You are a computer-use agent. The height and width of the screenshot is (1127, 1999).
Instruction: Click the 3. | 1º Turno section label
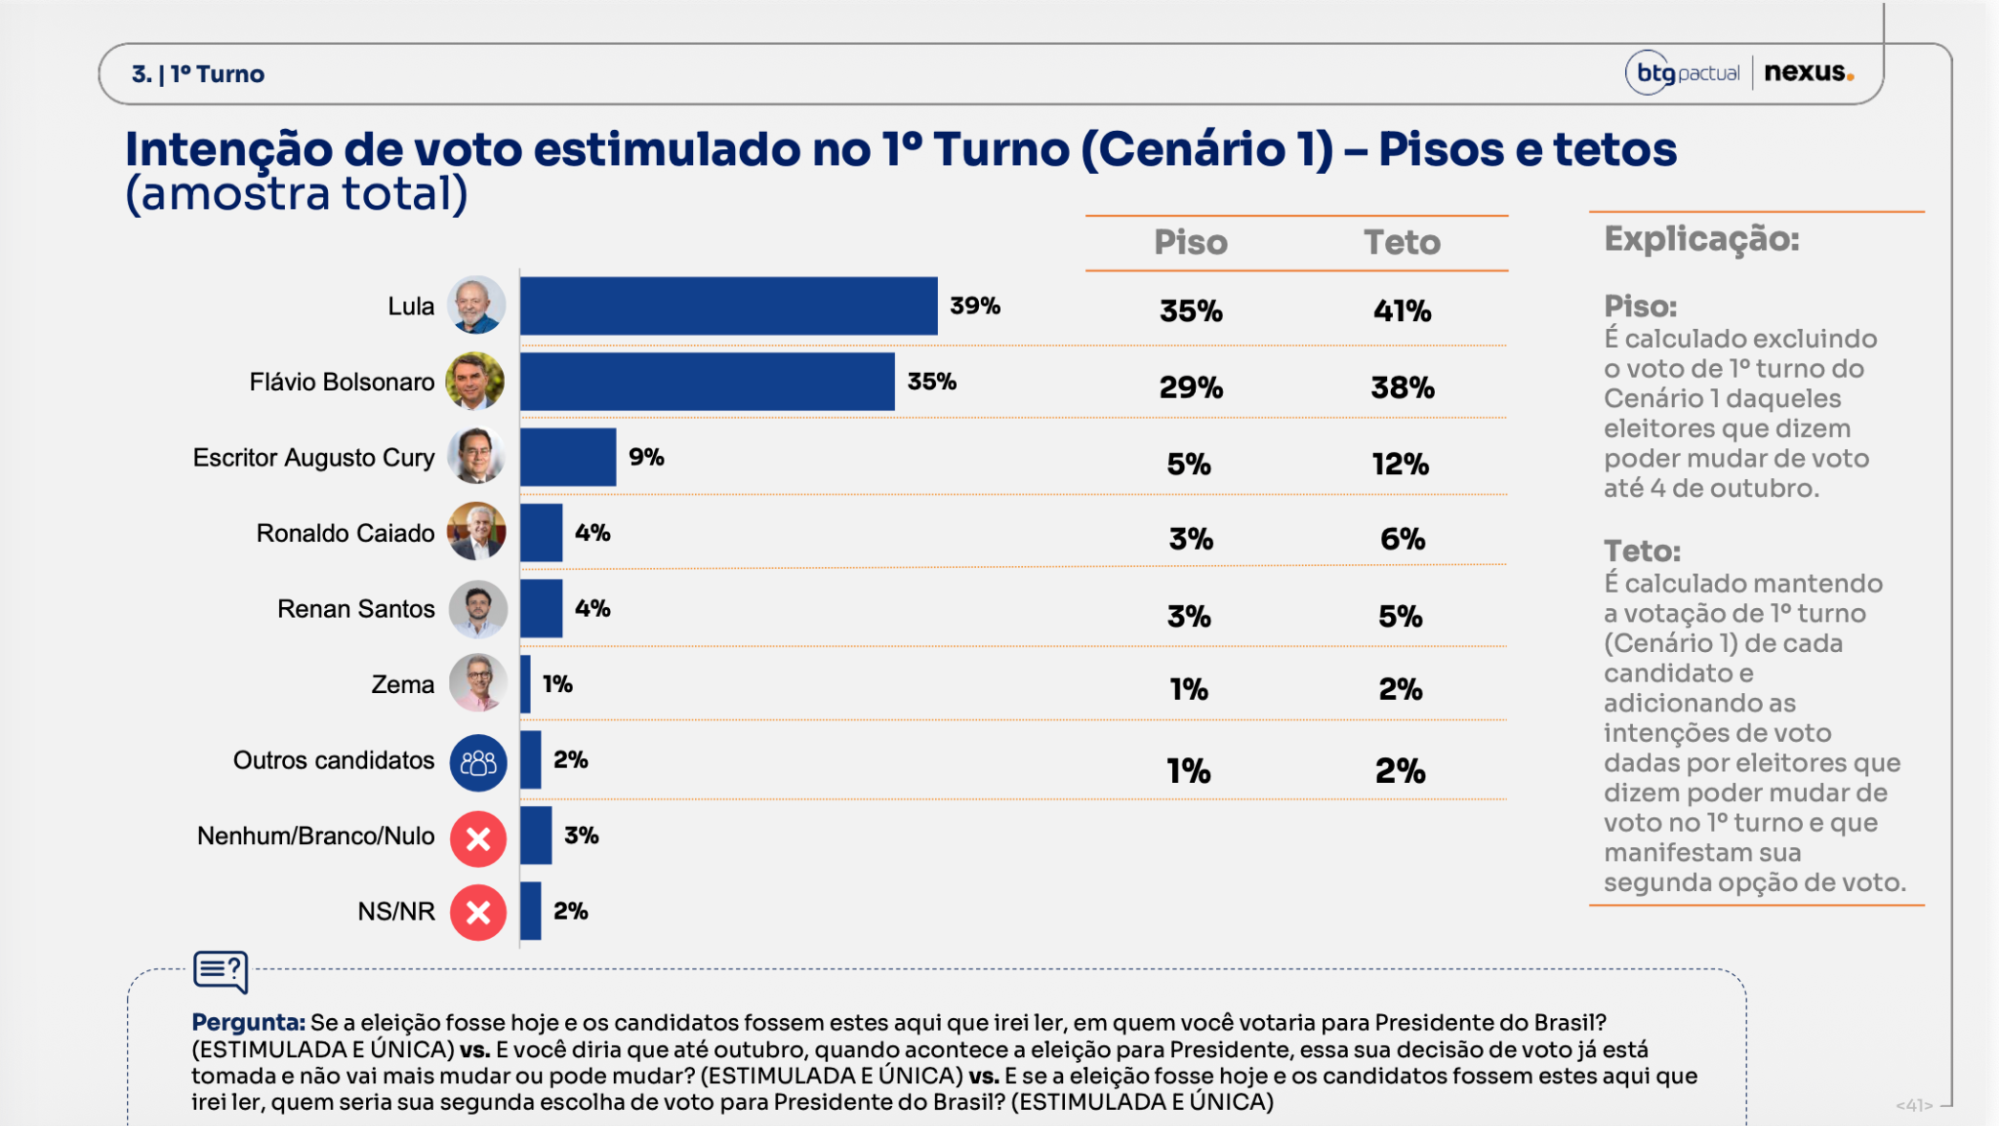tap(198, 74)
